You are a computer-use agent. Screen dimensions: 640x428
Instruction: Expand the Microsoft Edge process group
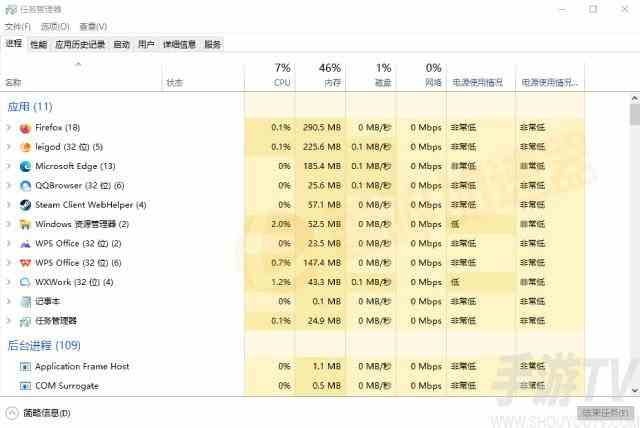pyautogui.click(x=8, y=166)
